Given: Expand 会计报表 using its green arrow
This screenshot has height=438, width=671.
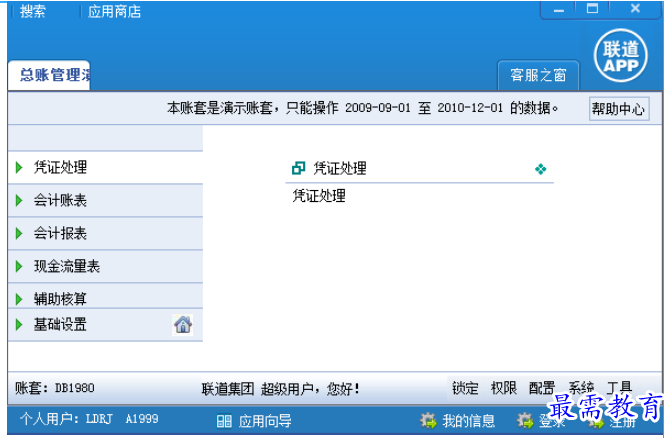Looking at the screenshot, I should tap(19, 233).
